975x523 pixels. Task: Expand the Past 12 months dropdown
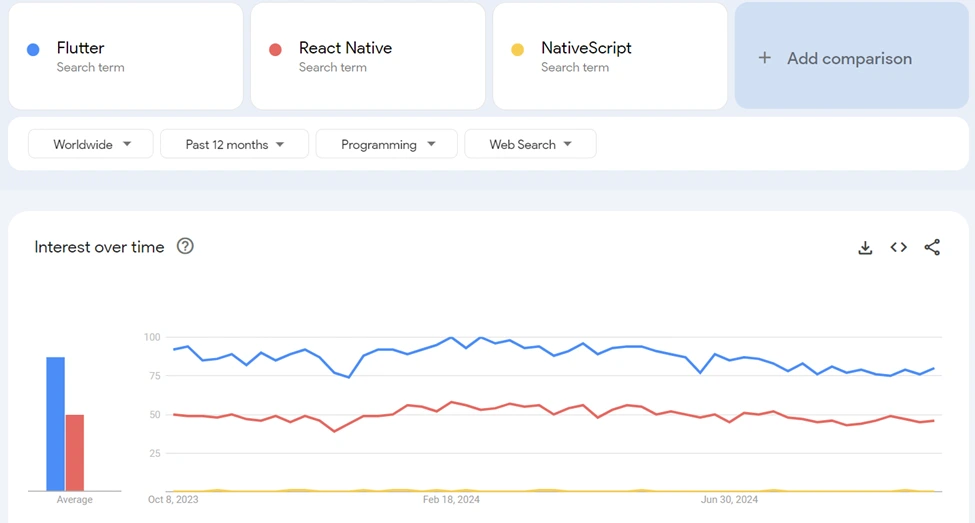[235, 144]
